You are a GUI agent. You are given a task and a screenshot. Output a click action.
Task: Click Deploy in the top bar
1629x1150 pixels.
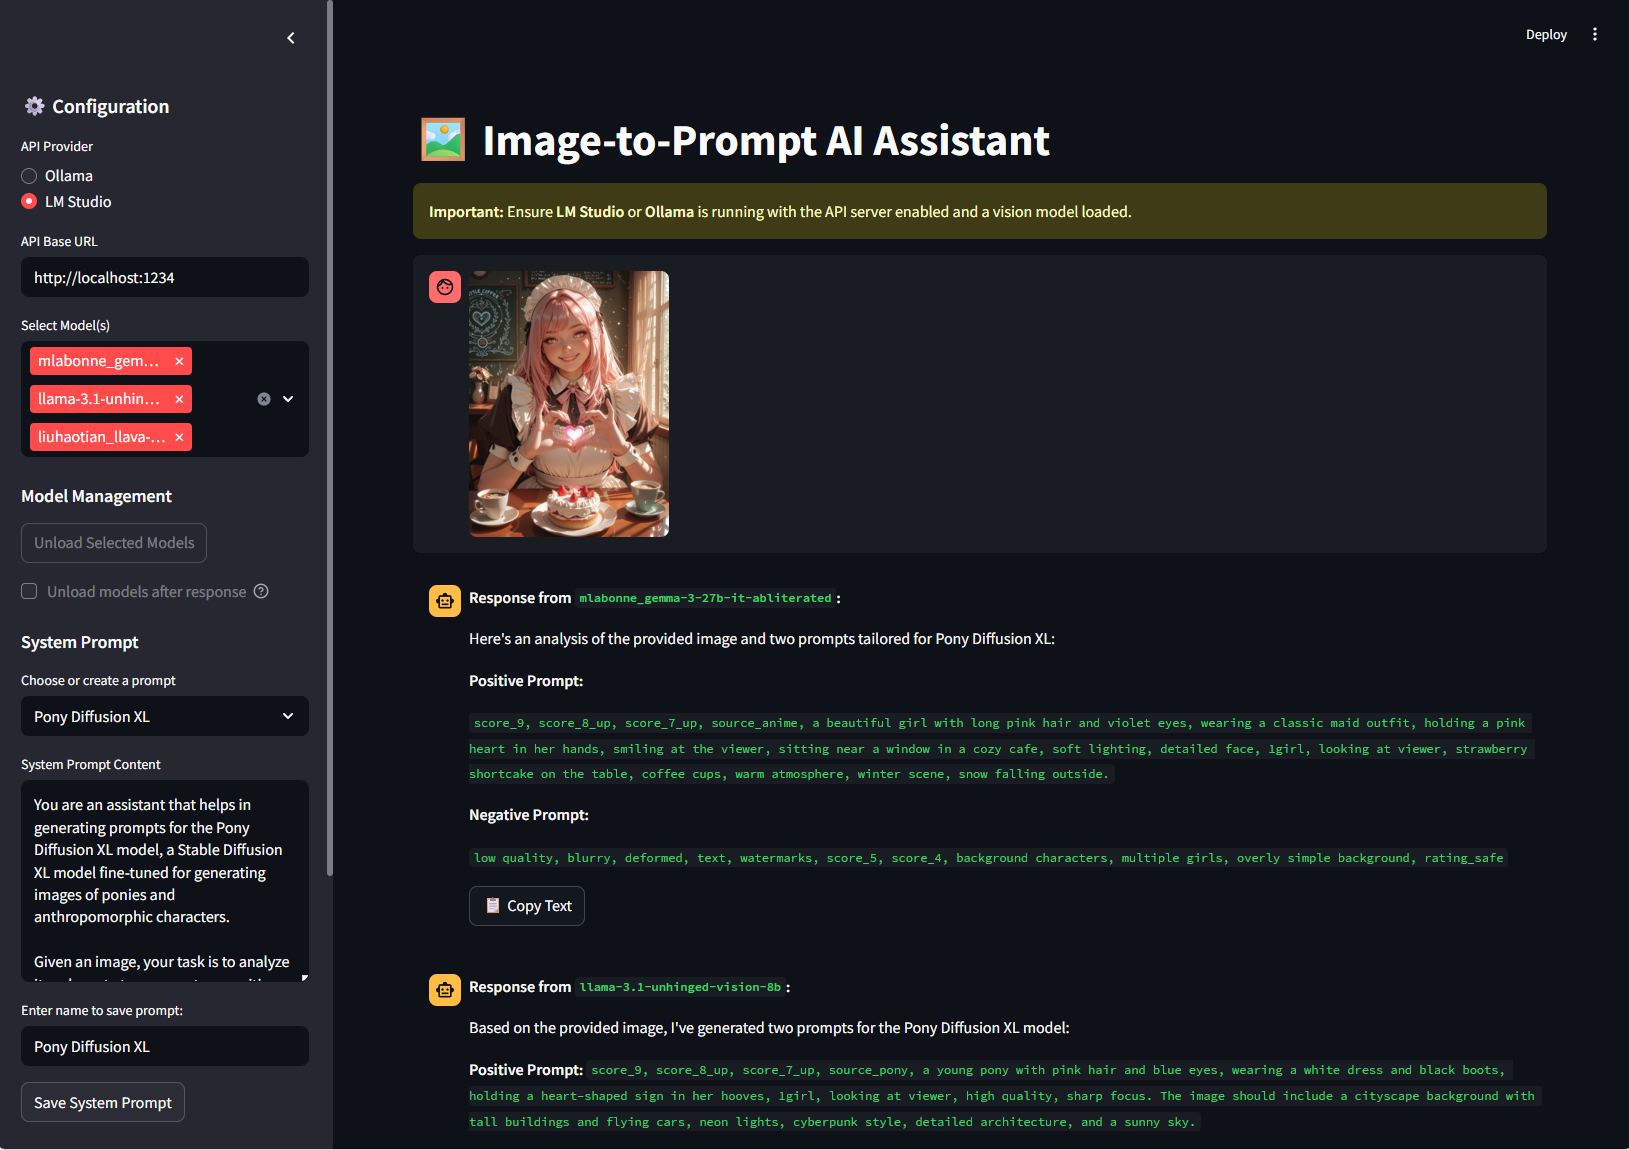click(x=1545, y=34)
